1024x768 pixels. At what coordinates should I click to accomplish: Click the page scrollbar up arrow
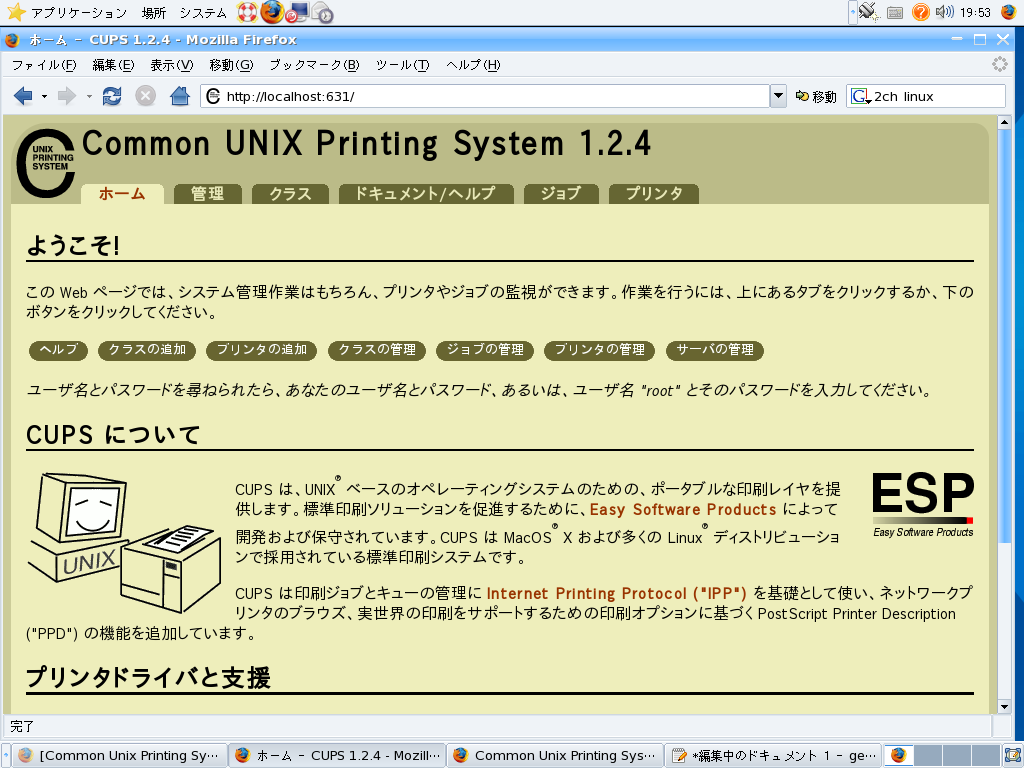coord(1004,121)
